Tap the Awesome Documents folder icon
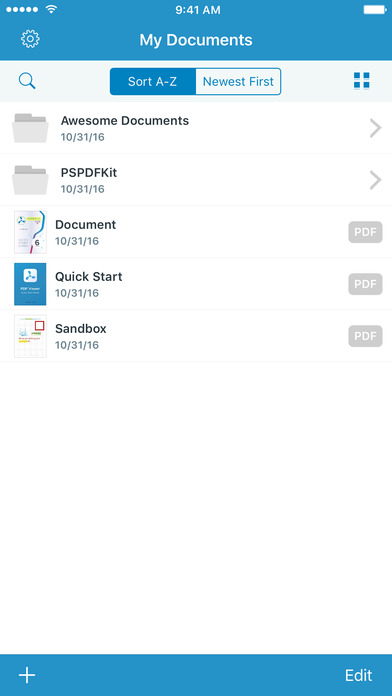 click(30, 128)
